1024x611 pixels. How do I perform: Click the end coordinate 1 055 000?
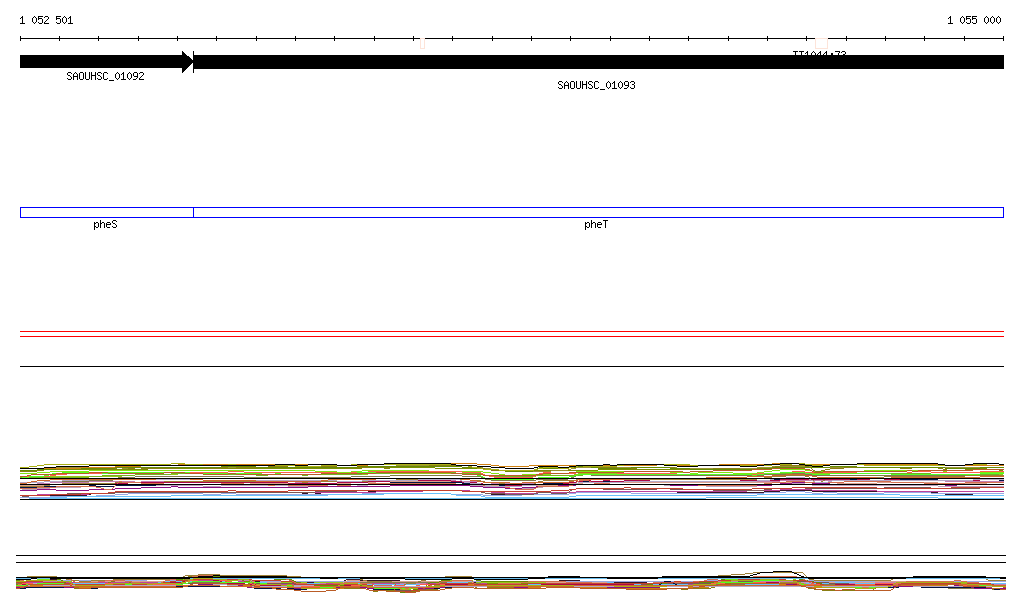tap(974, 20)
